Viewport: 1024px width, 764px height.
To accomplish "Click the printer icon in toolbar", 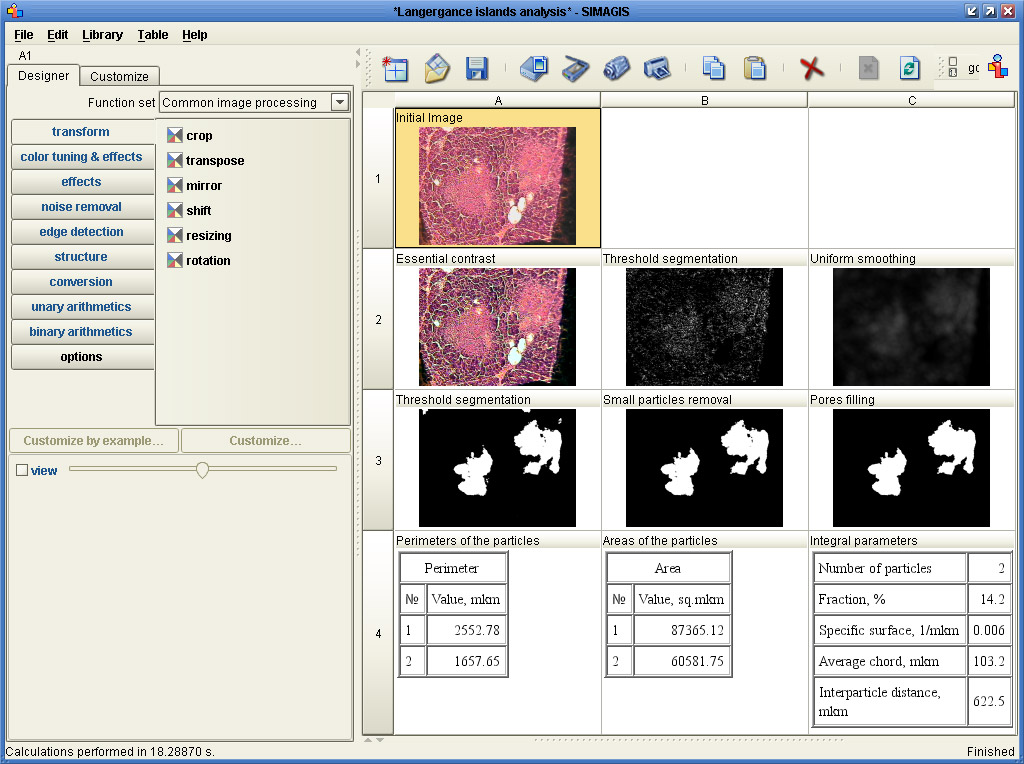I will 656,68.
